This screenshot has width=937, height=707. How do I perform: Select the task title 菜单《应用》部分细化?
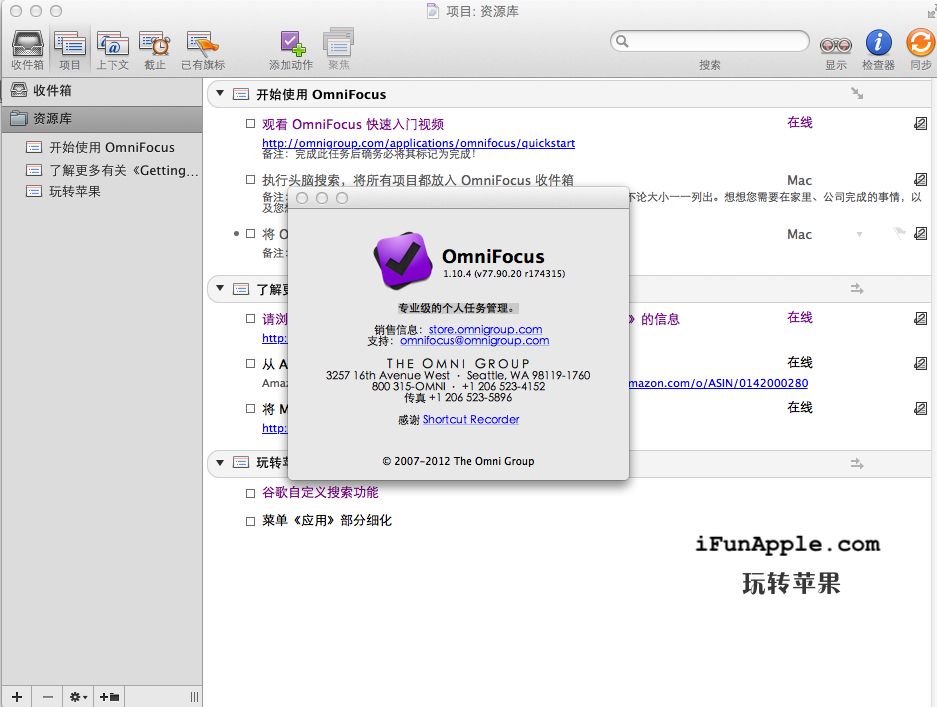pos(327,521)
